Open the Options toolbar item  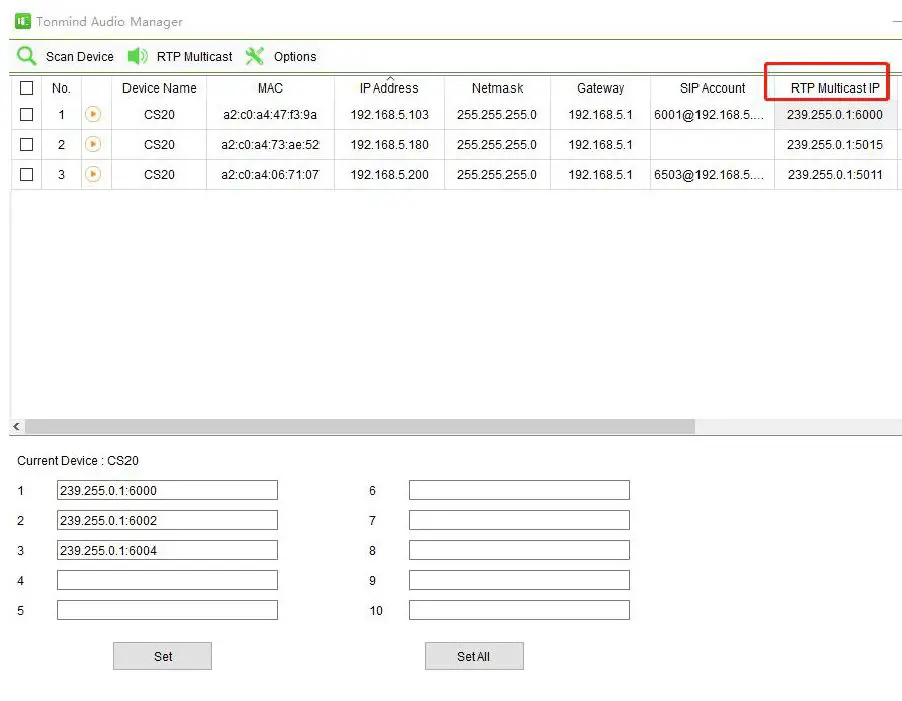click(x=281, y=56)
